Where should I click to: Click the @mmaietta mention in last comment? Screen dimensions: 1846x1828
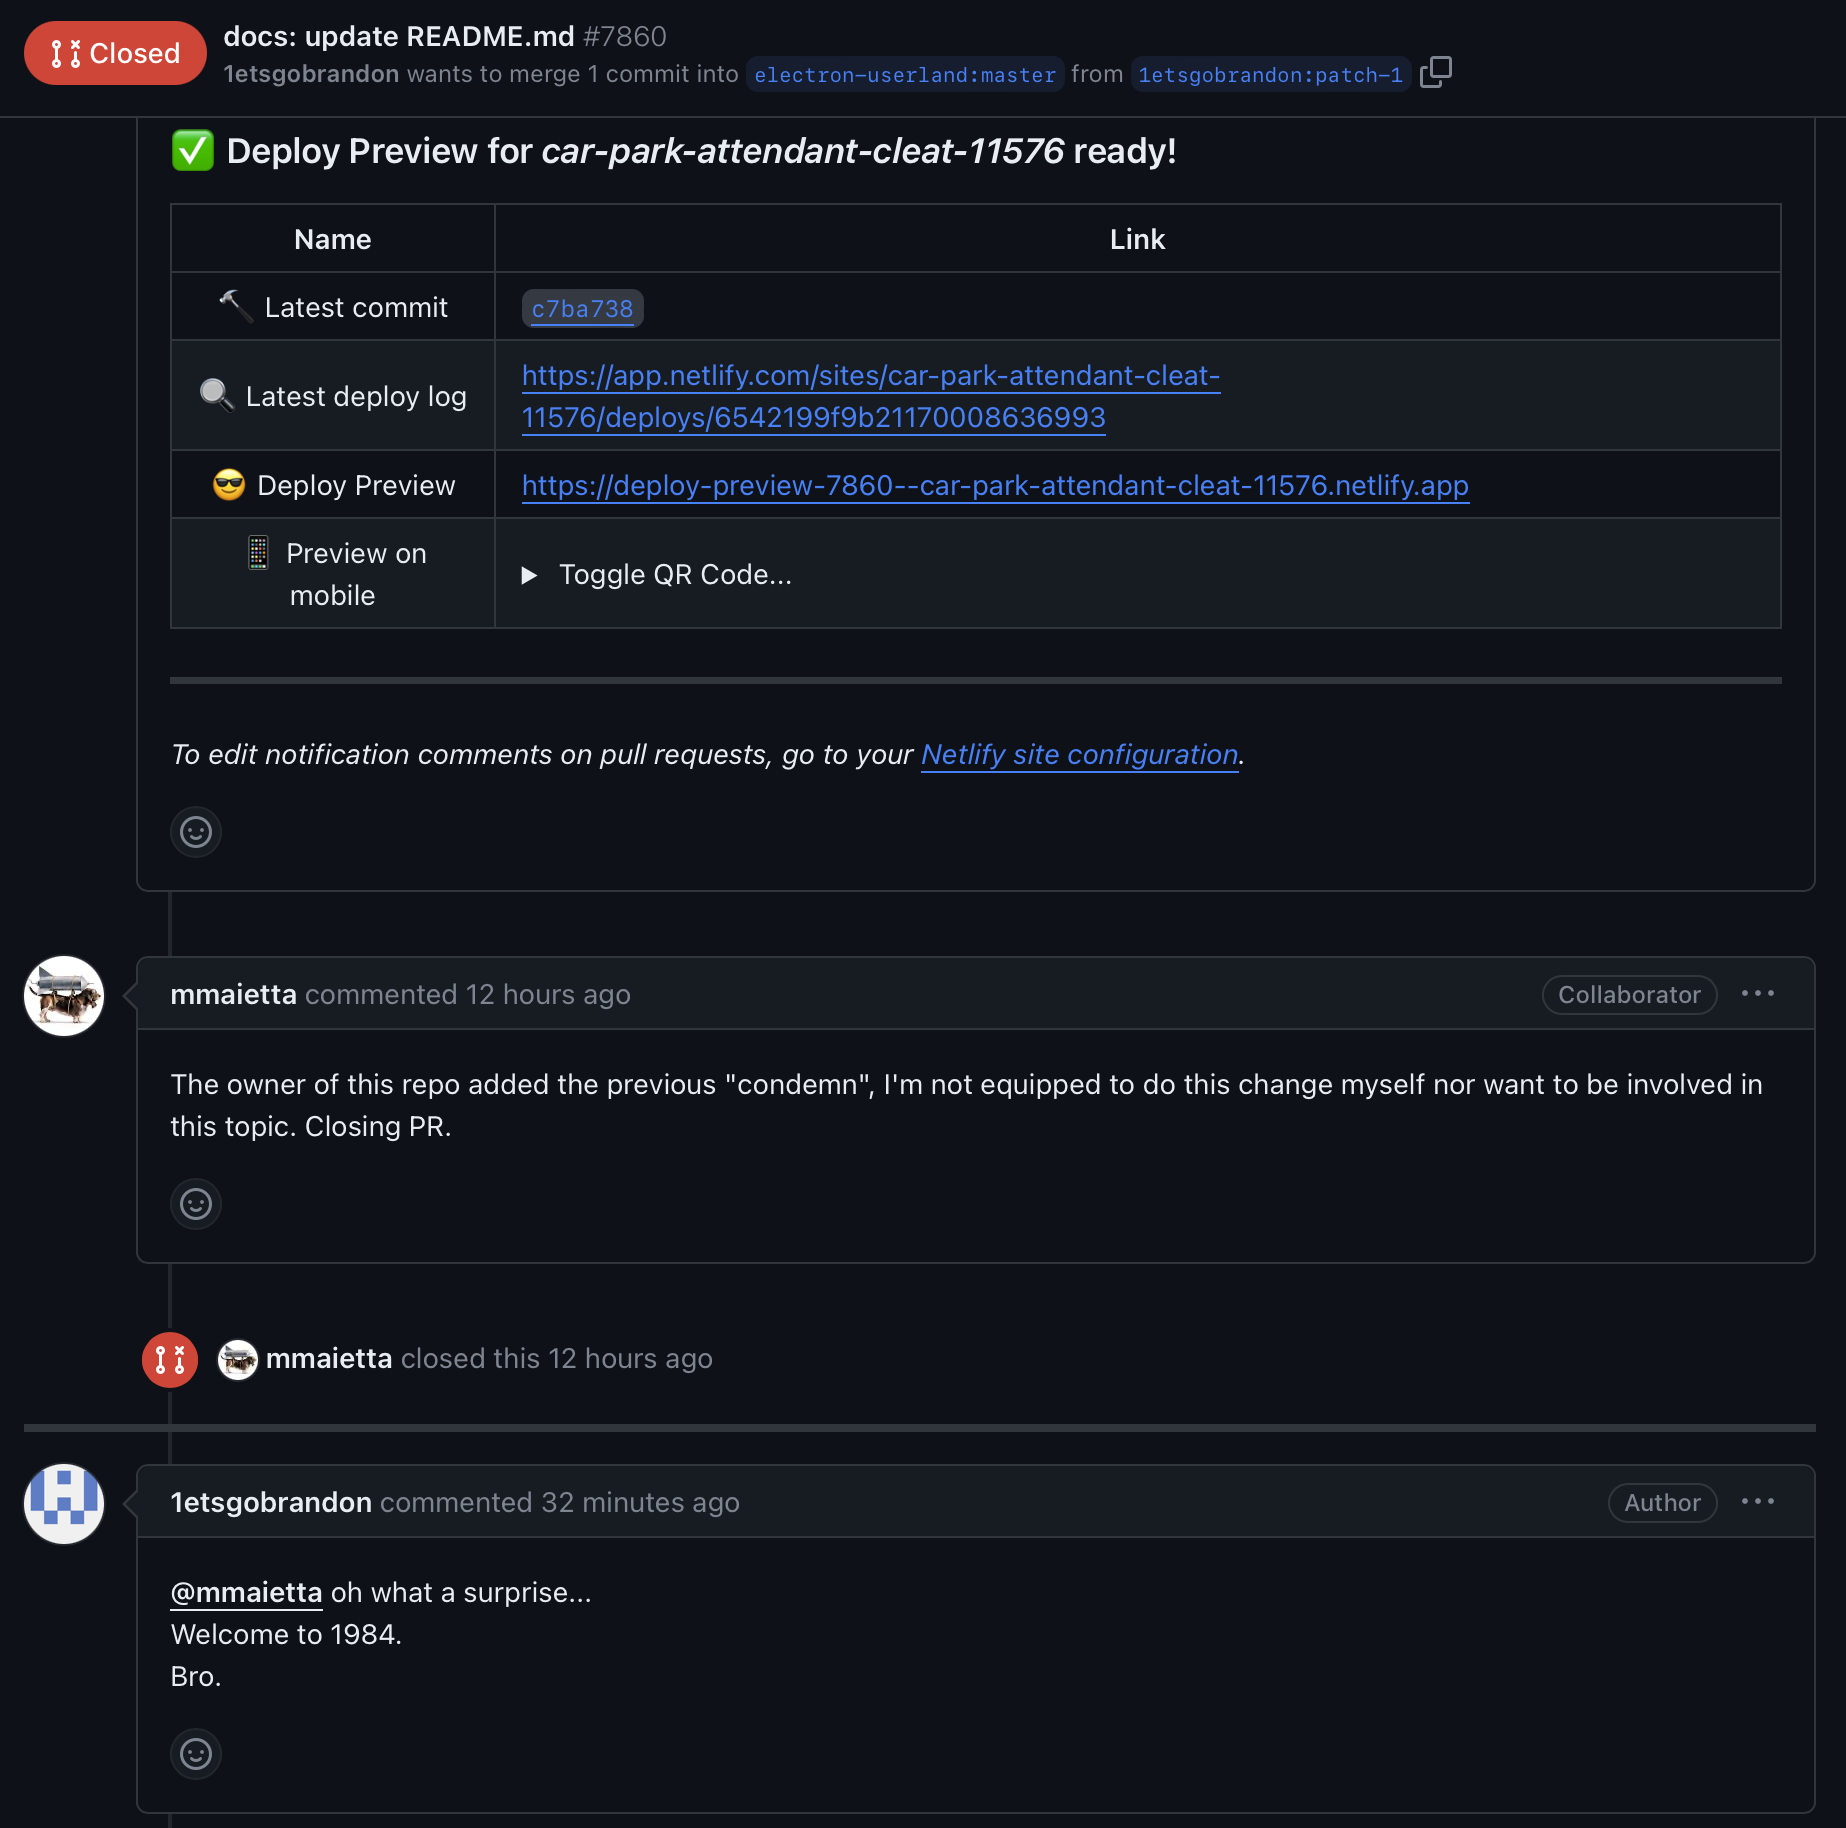point(247,1593)
